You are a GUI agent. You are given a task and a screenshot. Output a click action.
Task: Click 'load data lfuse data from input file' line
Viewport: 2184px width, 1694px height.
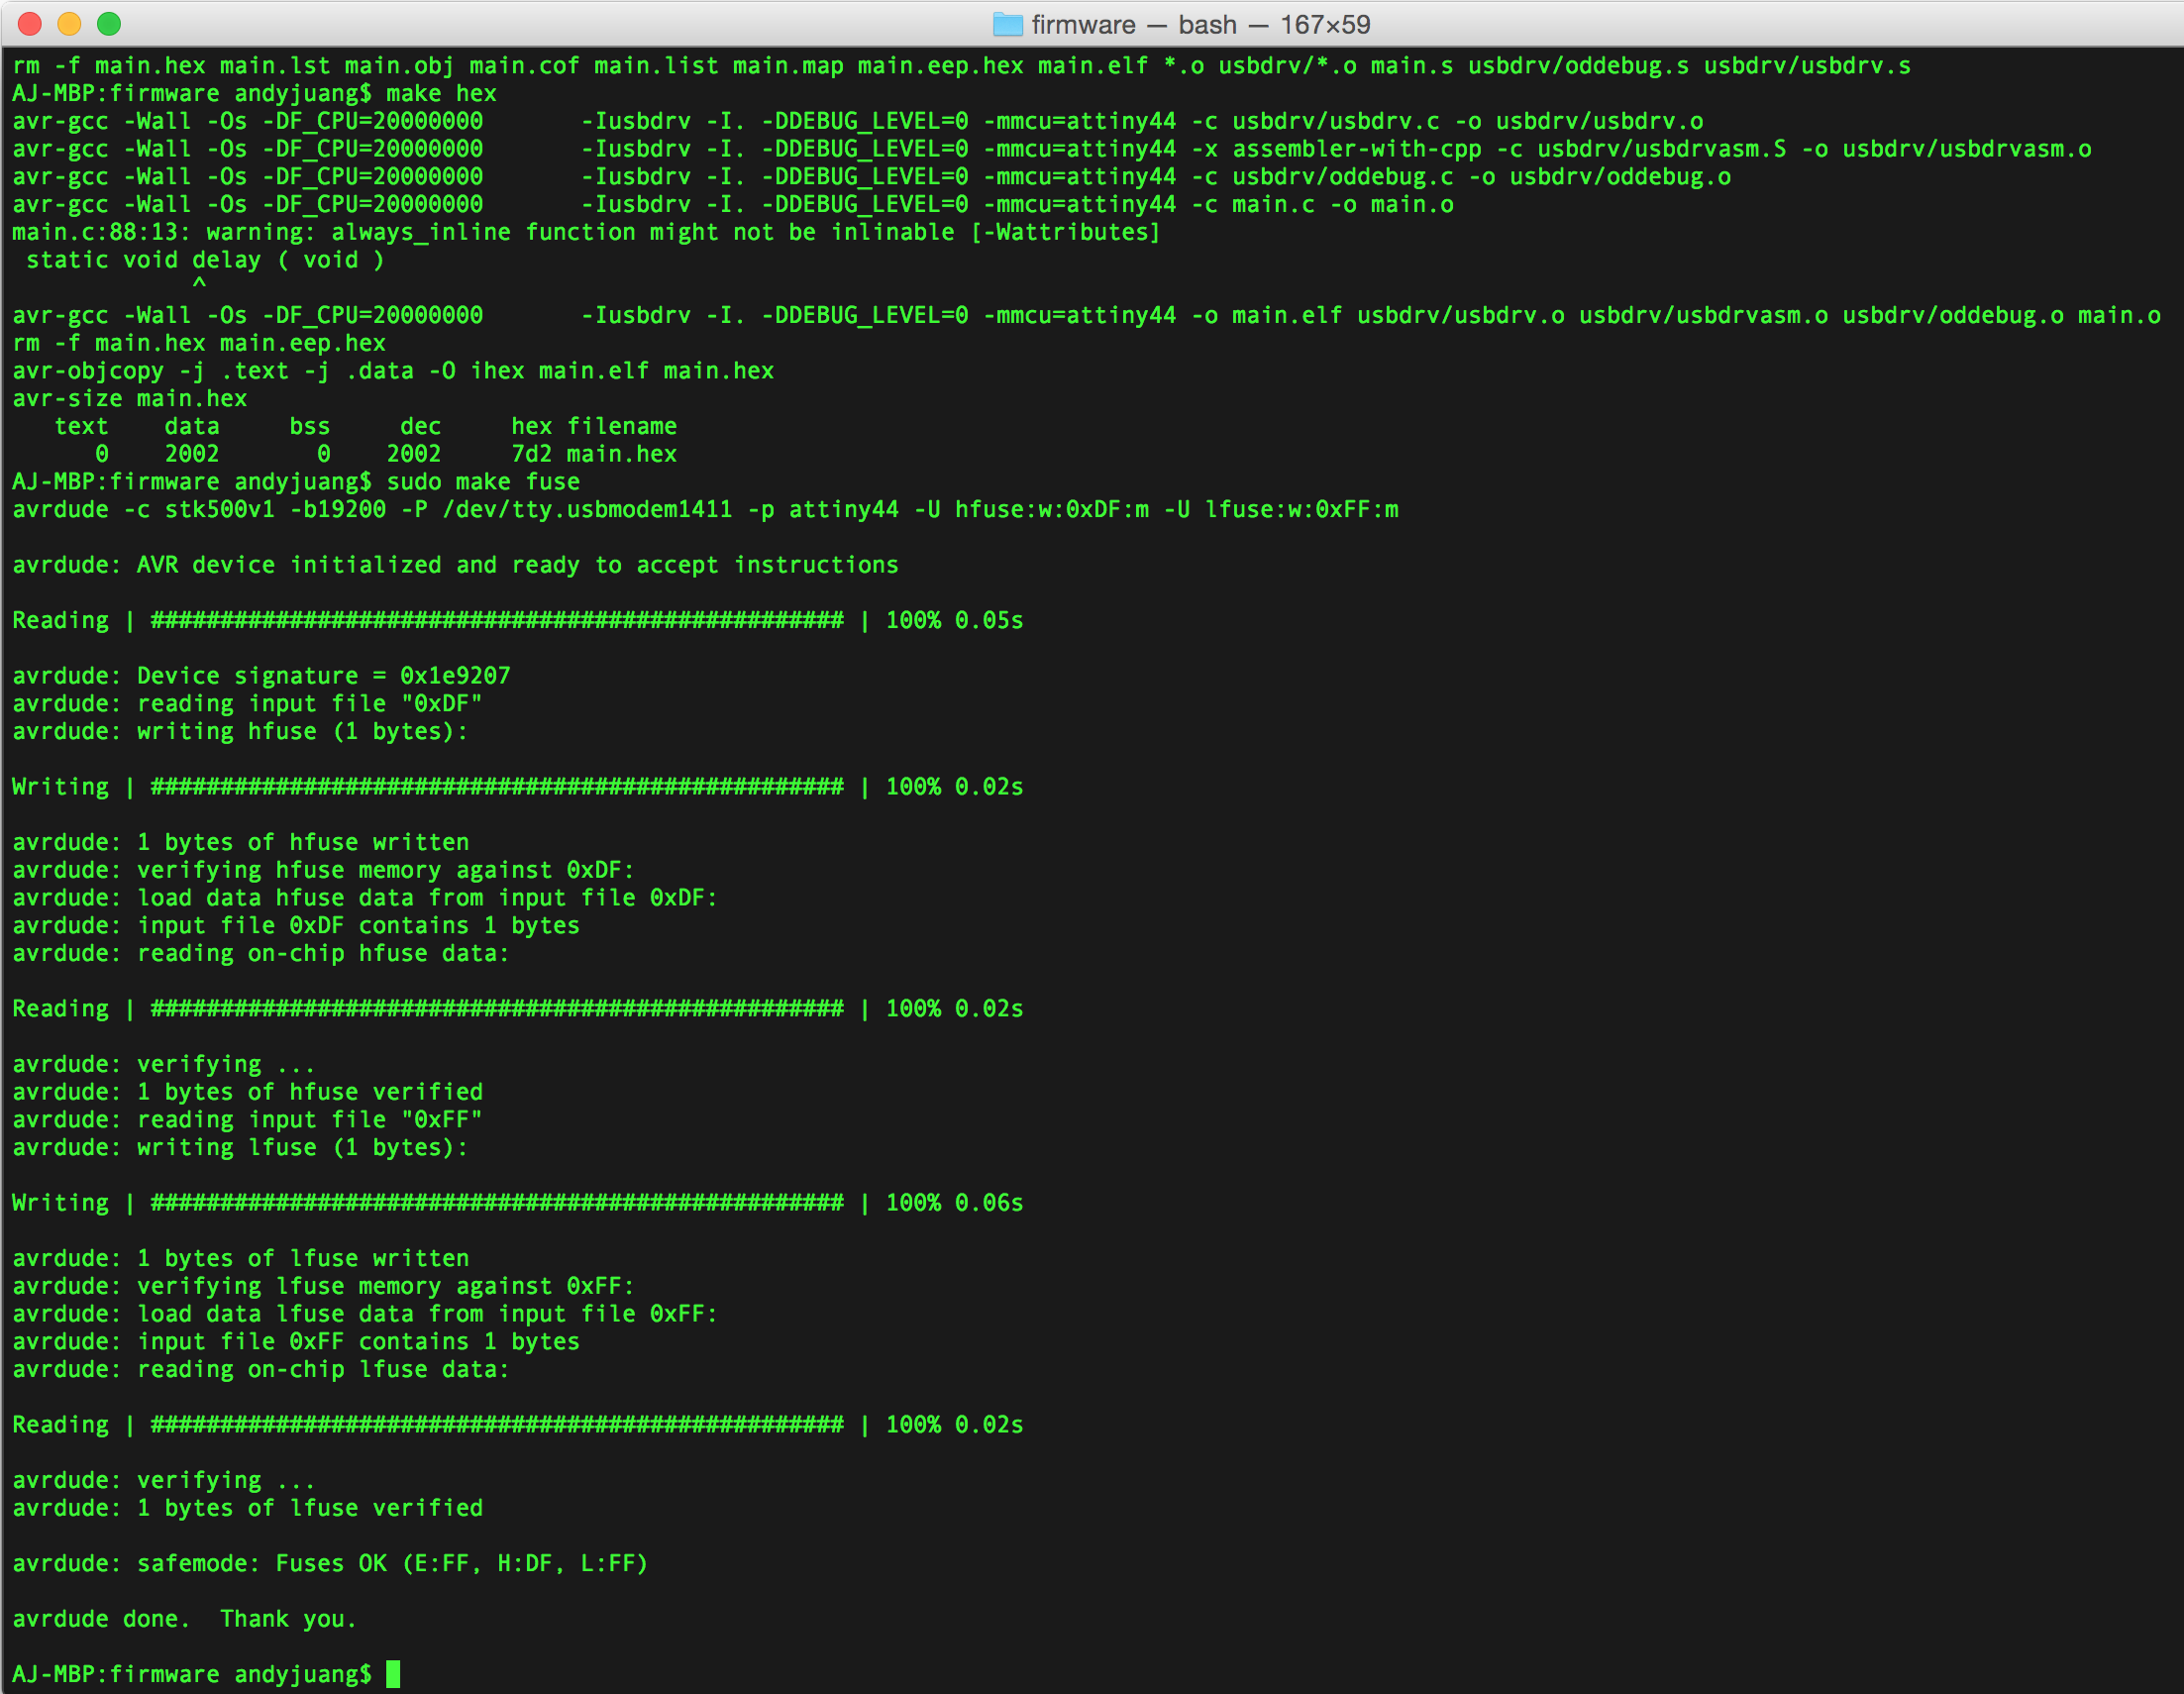[x=365, y=1313]
